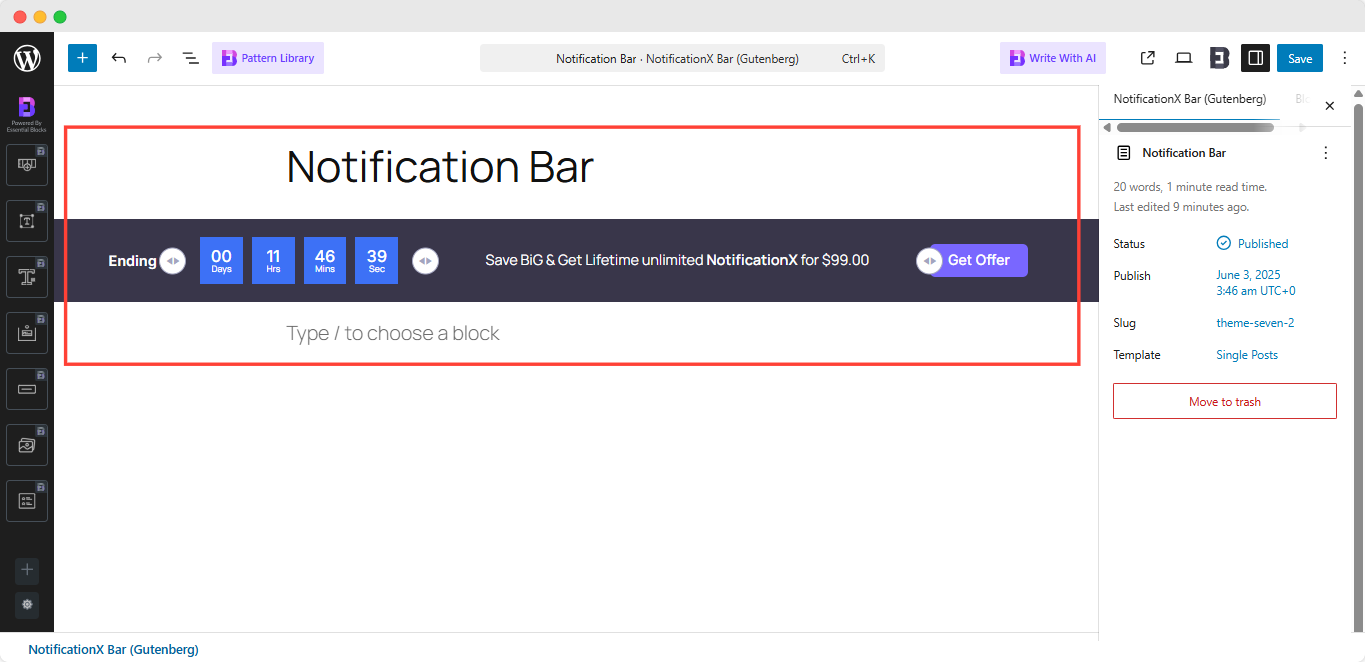Click the Type / to choose a block placeholder
The height and width of the screenshot is (662, 1365).
393,333
